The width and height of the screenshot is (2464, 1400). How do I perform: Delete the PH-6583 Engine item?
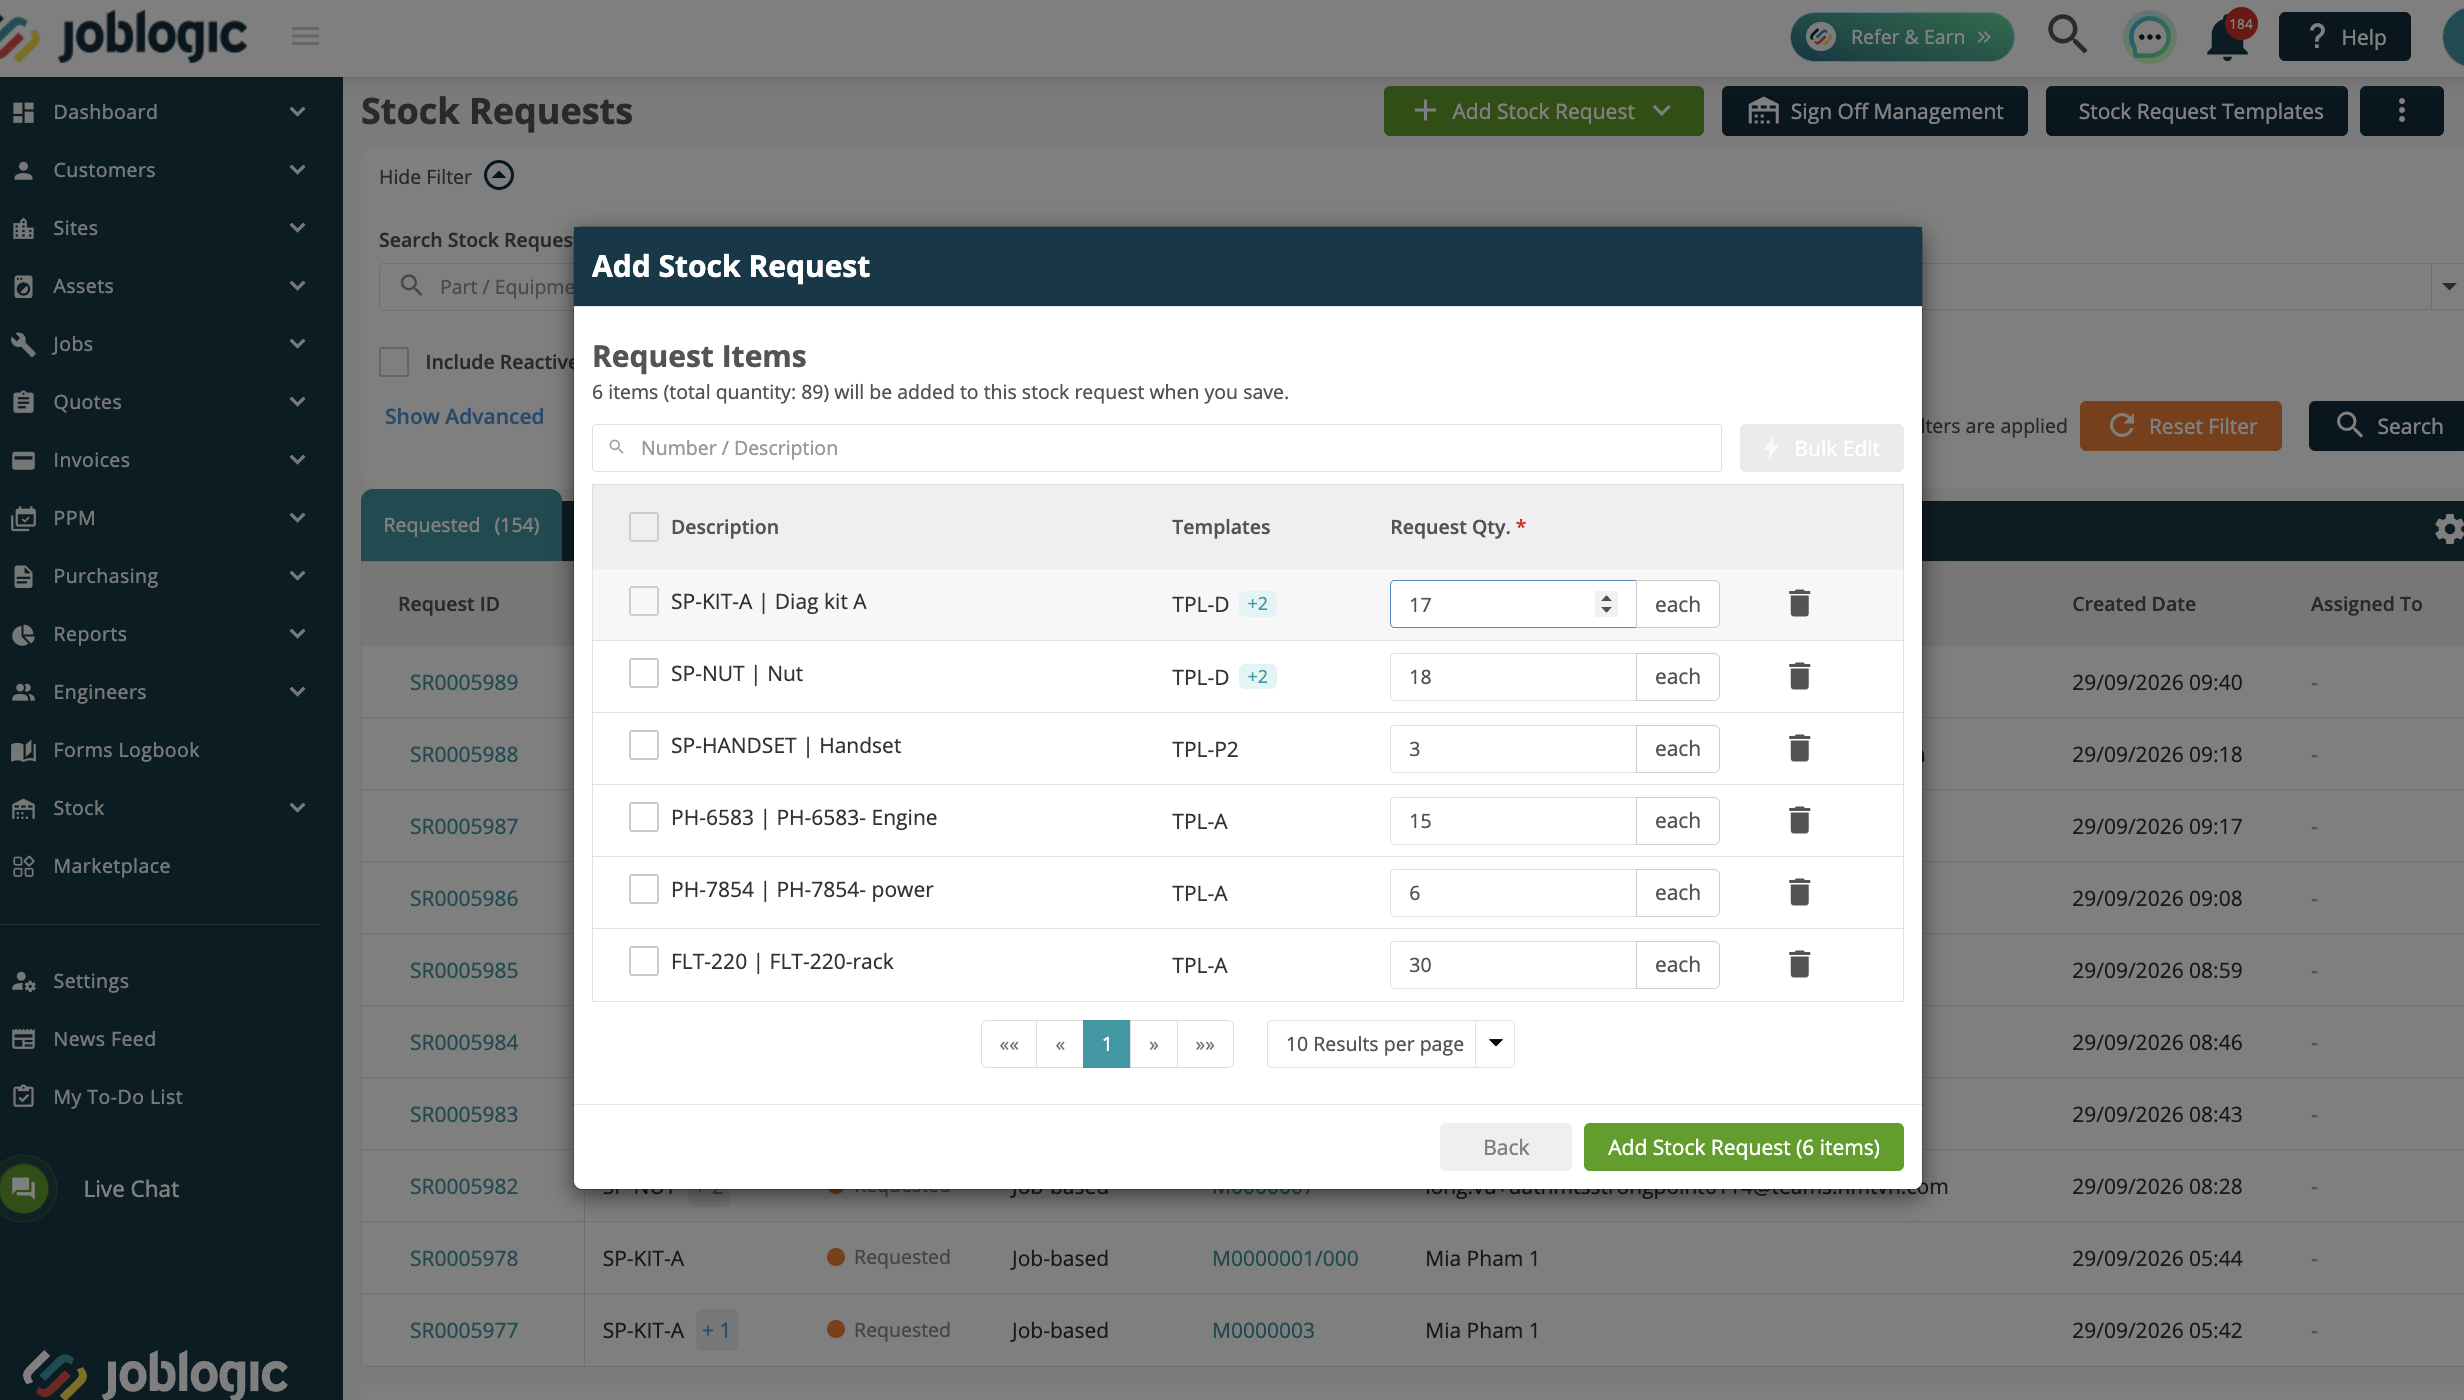point(1799,820)
